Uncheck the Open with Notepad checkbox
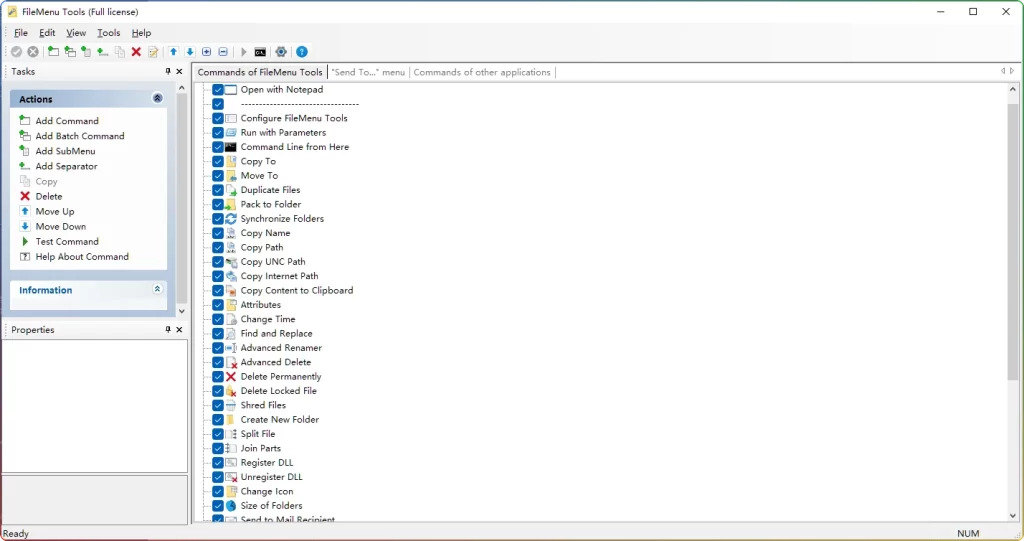Image resolution: width=1024 pixels, height=541 pixels. (x=218, y=90)
